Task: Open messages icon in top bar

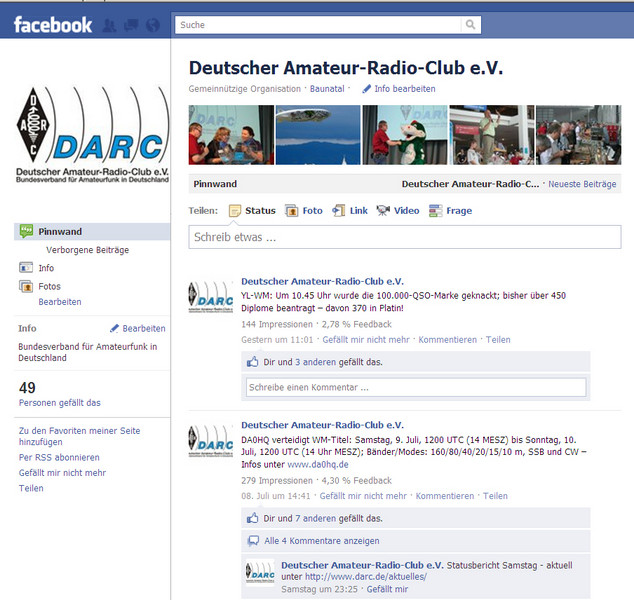Action: (x=131, y=25)
